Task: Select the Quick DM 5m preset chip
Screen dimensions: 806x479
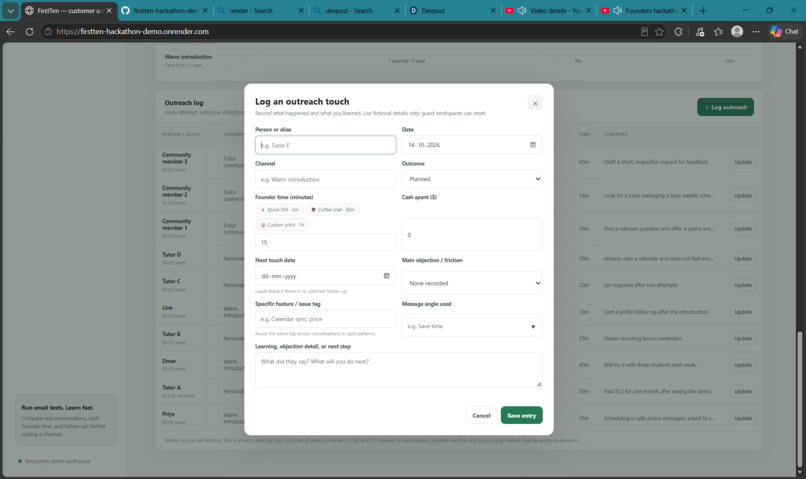Action: (279, 210)
